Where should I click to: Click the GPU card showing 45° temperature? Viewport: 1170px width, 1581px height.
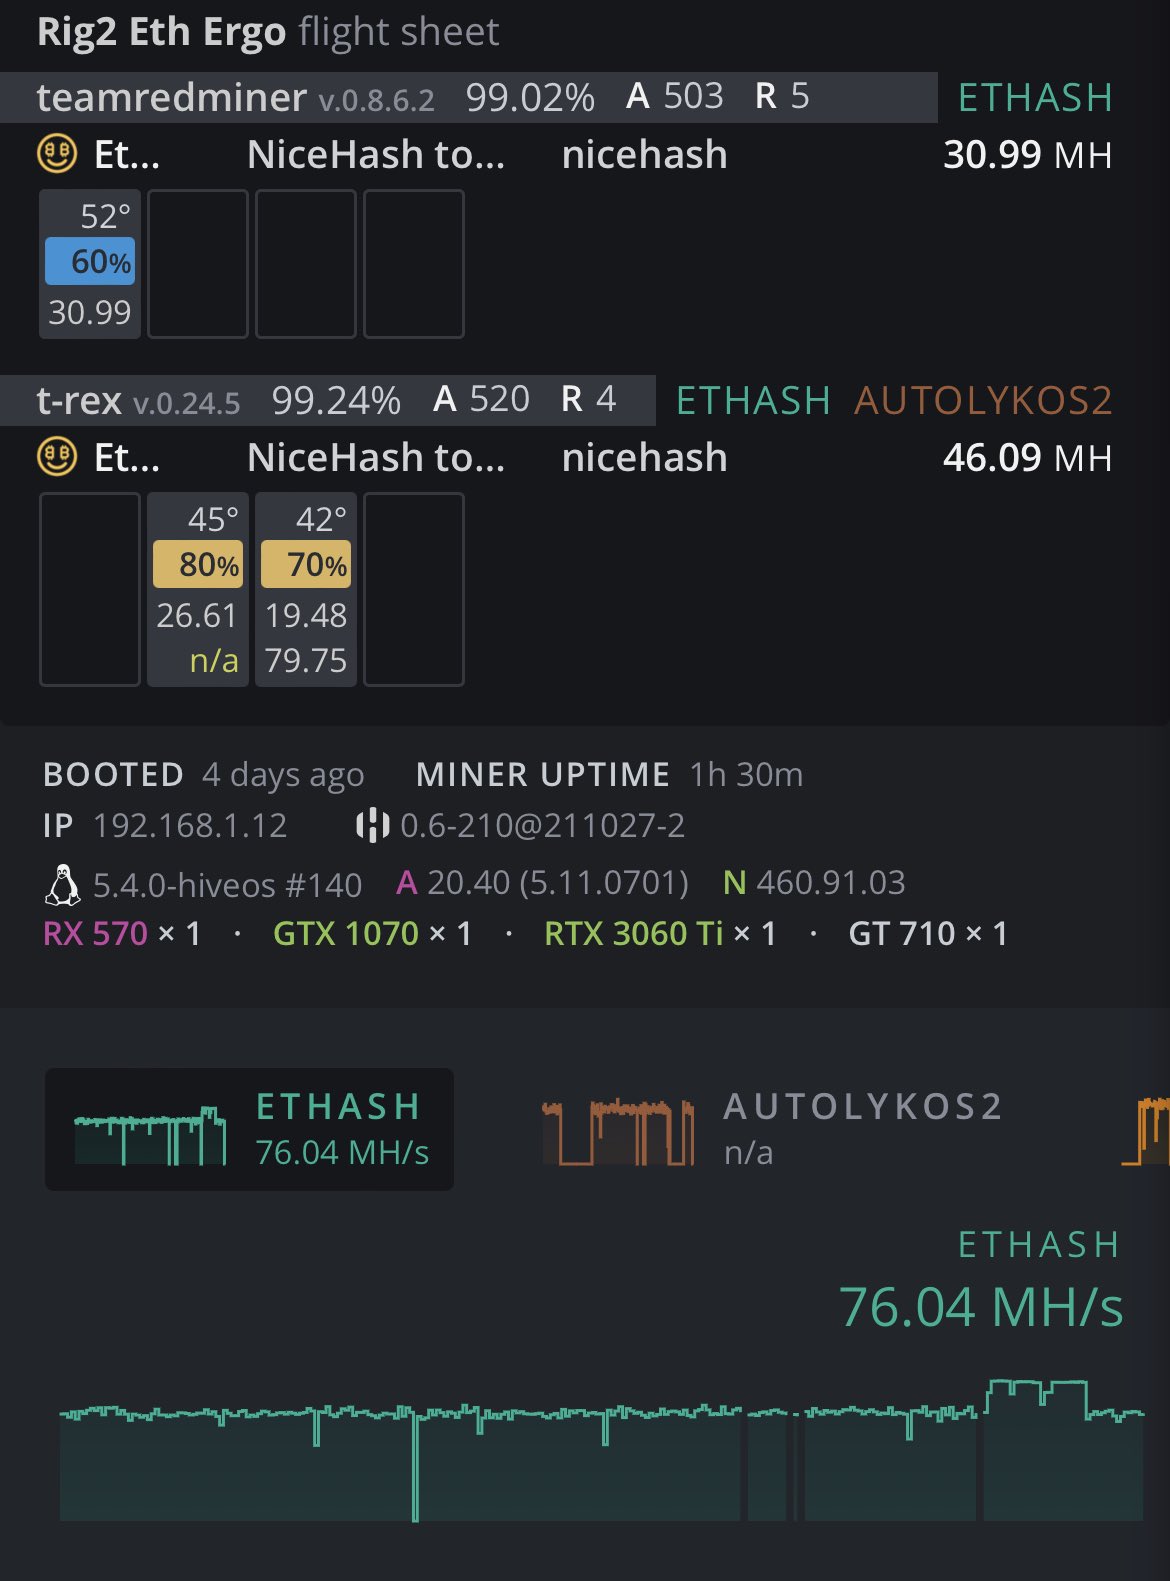198,589
